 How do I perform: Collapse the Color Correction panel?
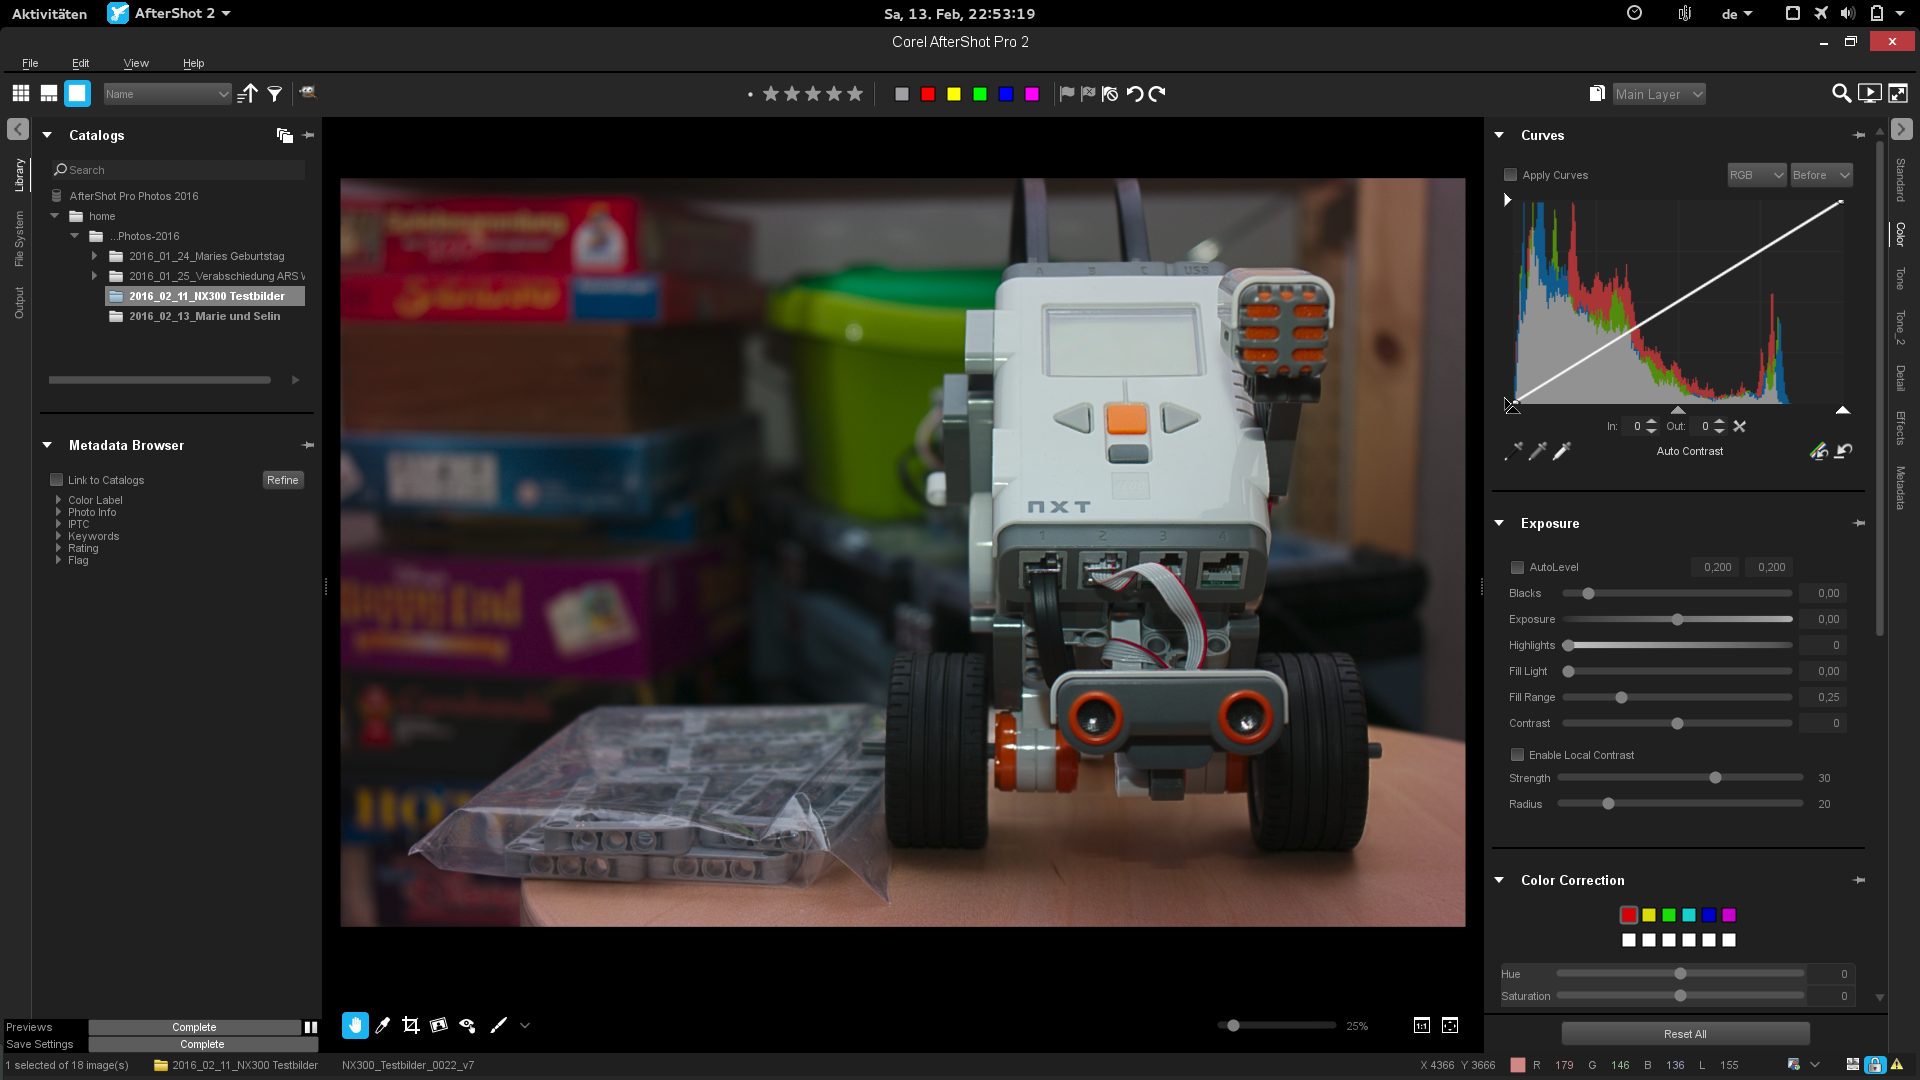pos(1499,880)
